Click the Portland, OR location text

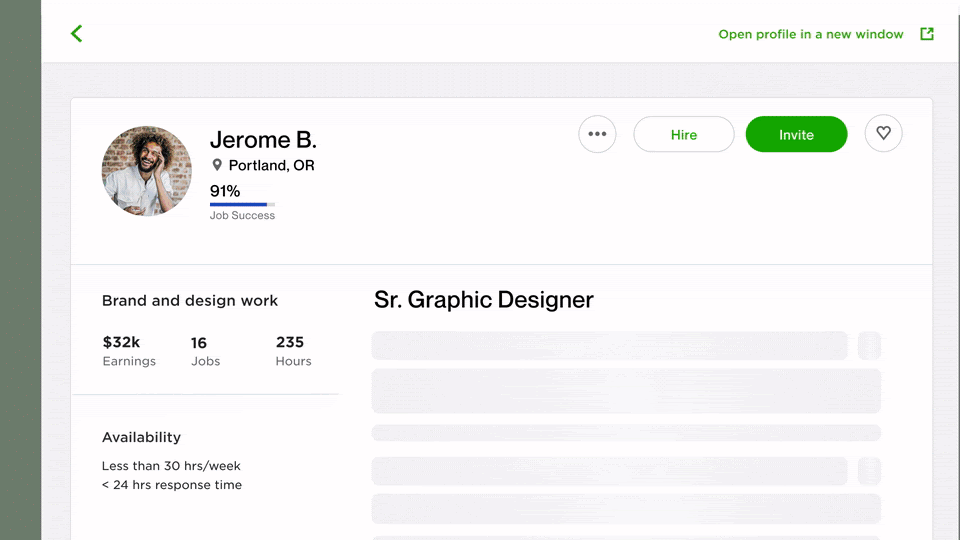click(271, 165)
